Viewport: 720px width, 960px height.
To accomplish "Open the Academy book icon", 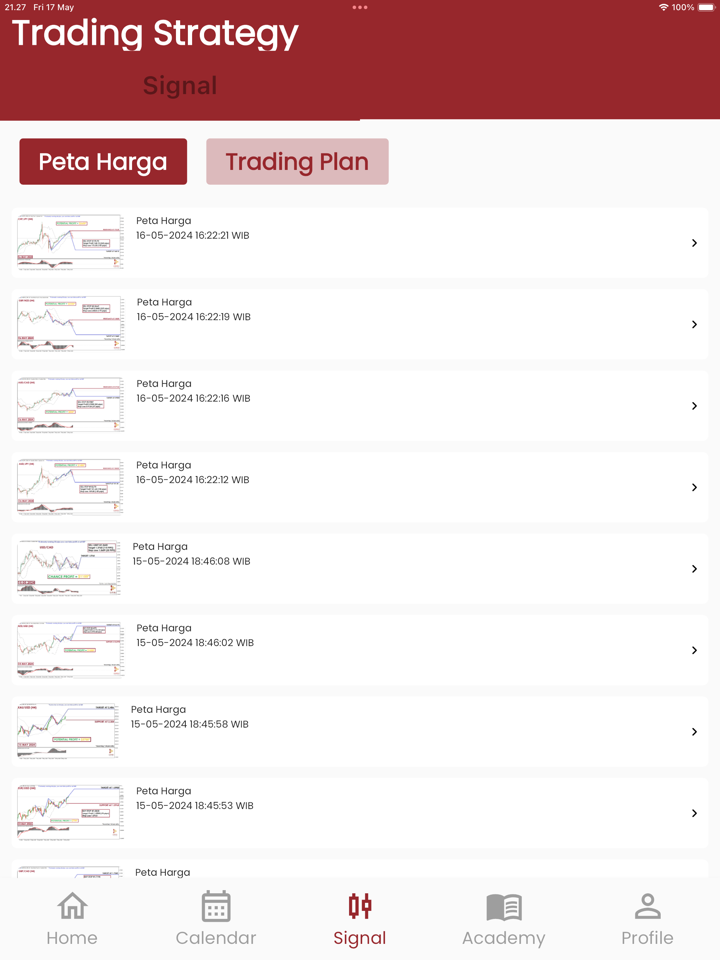I will [504, 907].
